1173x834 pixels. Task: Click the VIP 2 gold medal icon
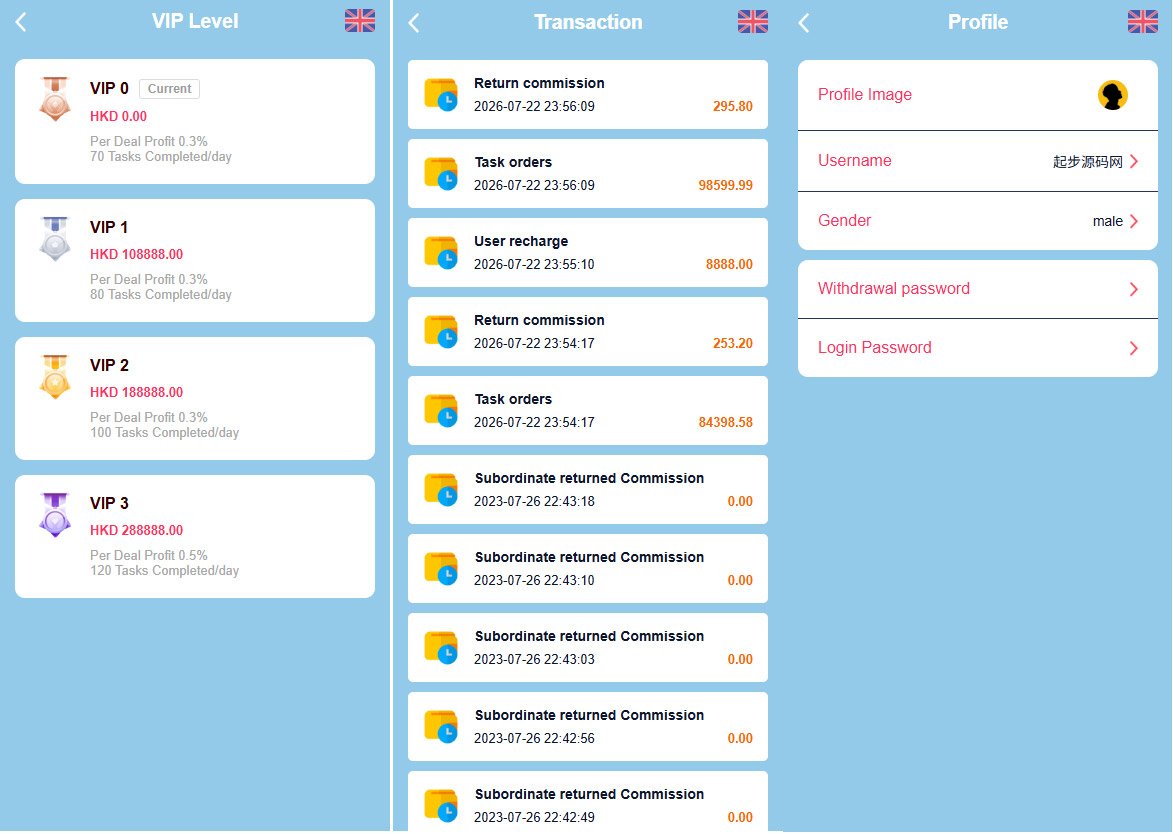click(55, 376)
